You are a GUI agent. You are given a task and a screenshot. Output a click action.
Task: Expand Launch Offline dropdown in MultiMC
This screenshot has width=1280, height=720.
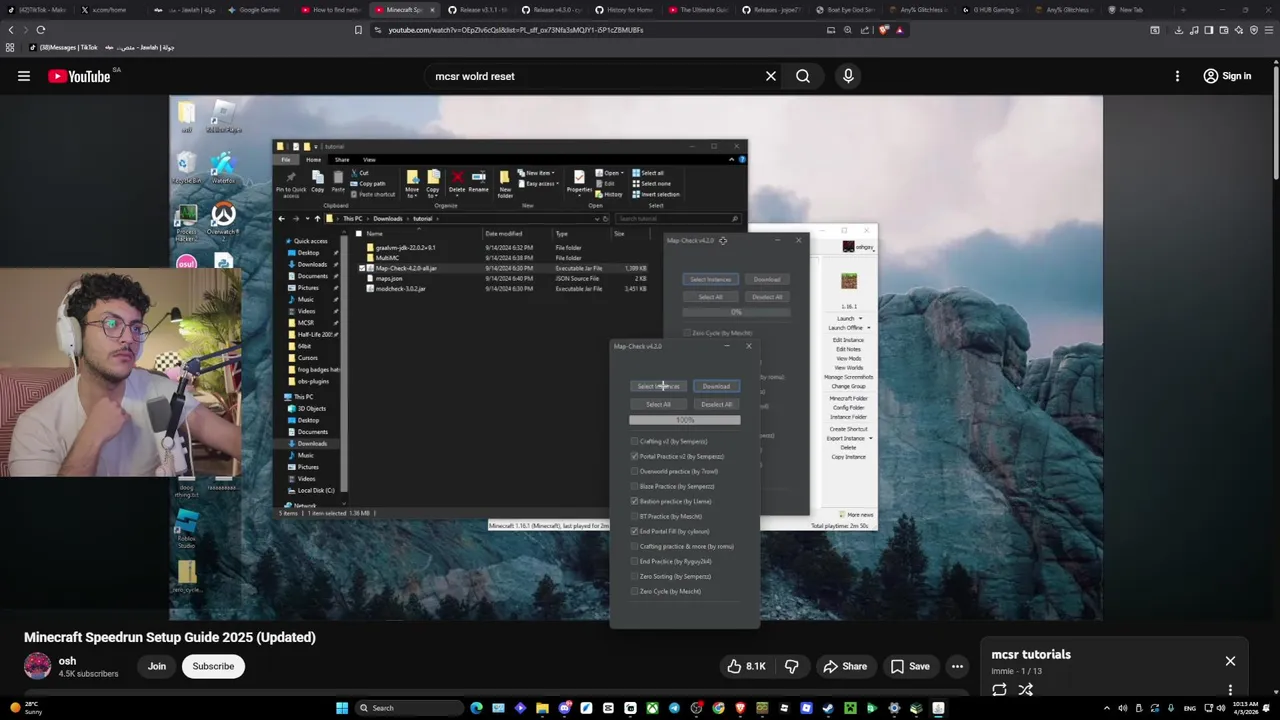pos(868,328)
